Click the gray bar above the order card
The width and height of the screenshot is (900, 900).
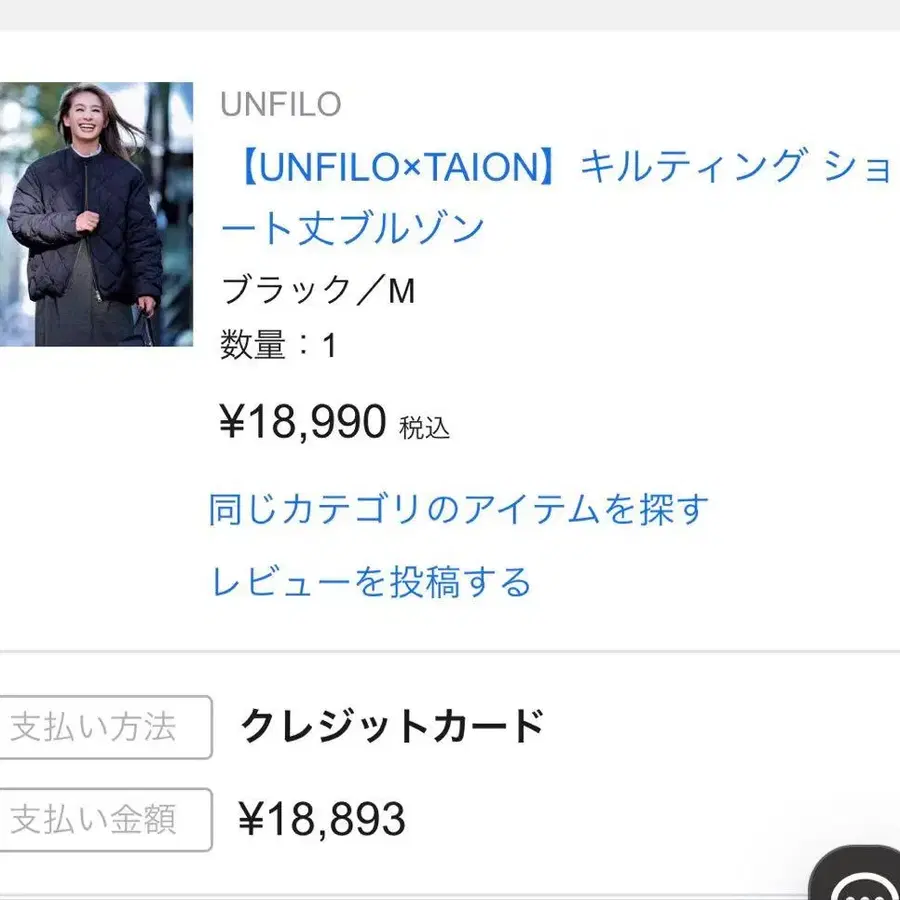450,14
